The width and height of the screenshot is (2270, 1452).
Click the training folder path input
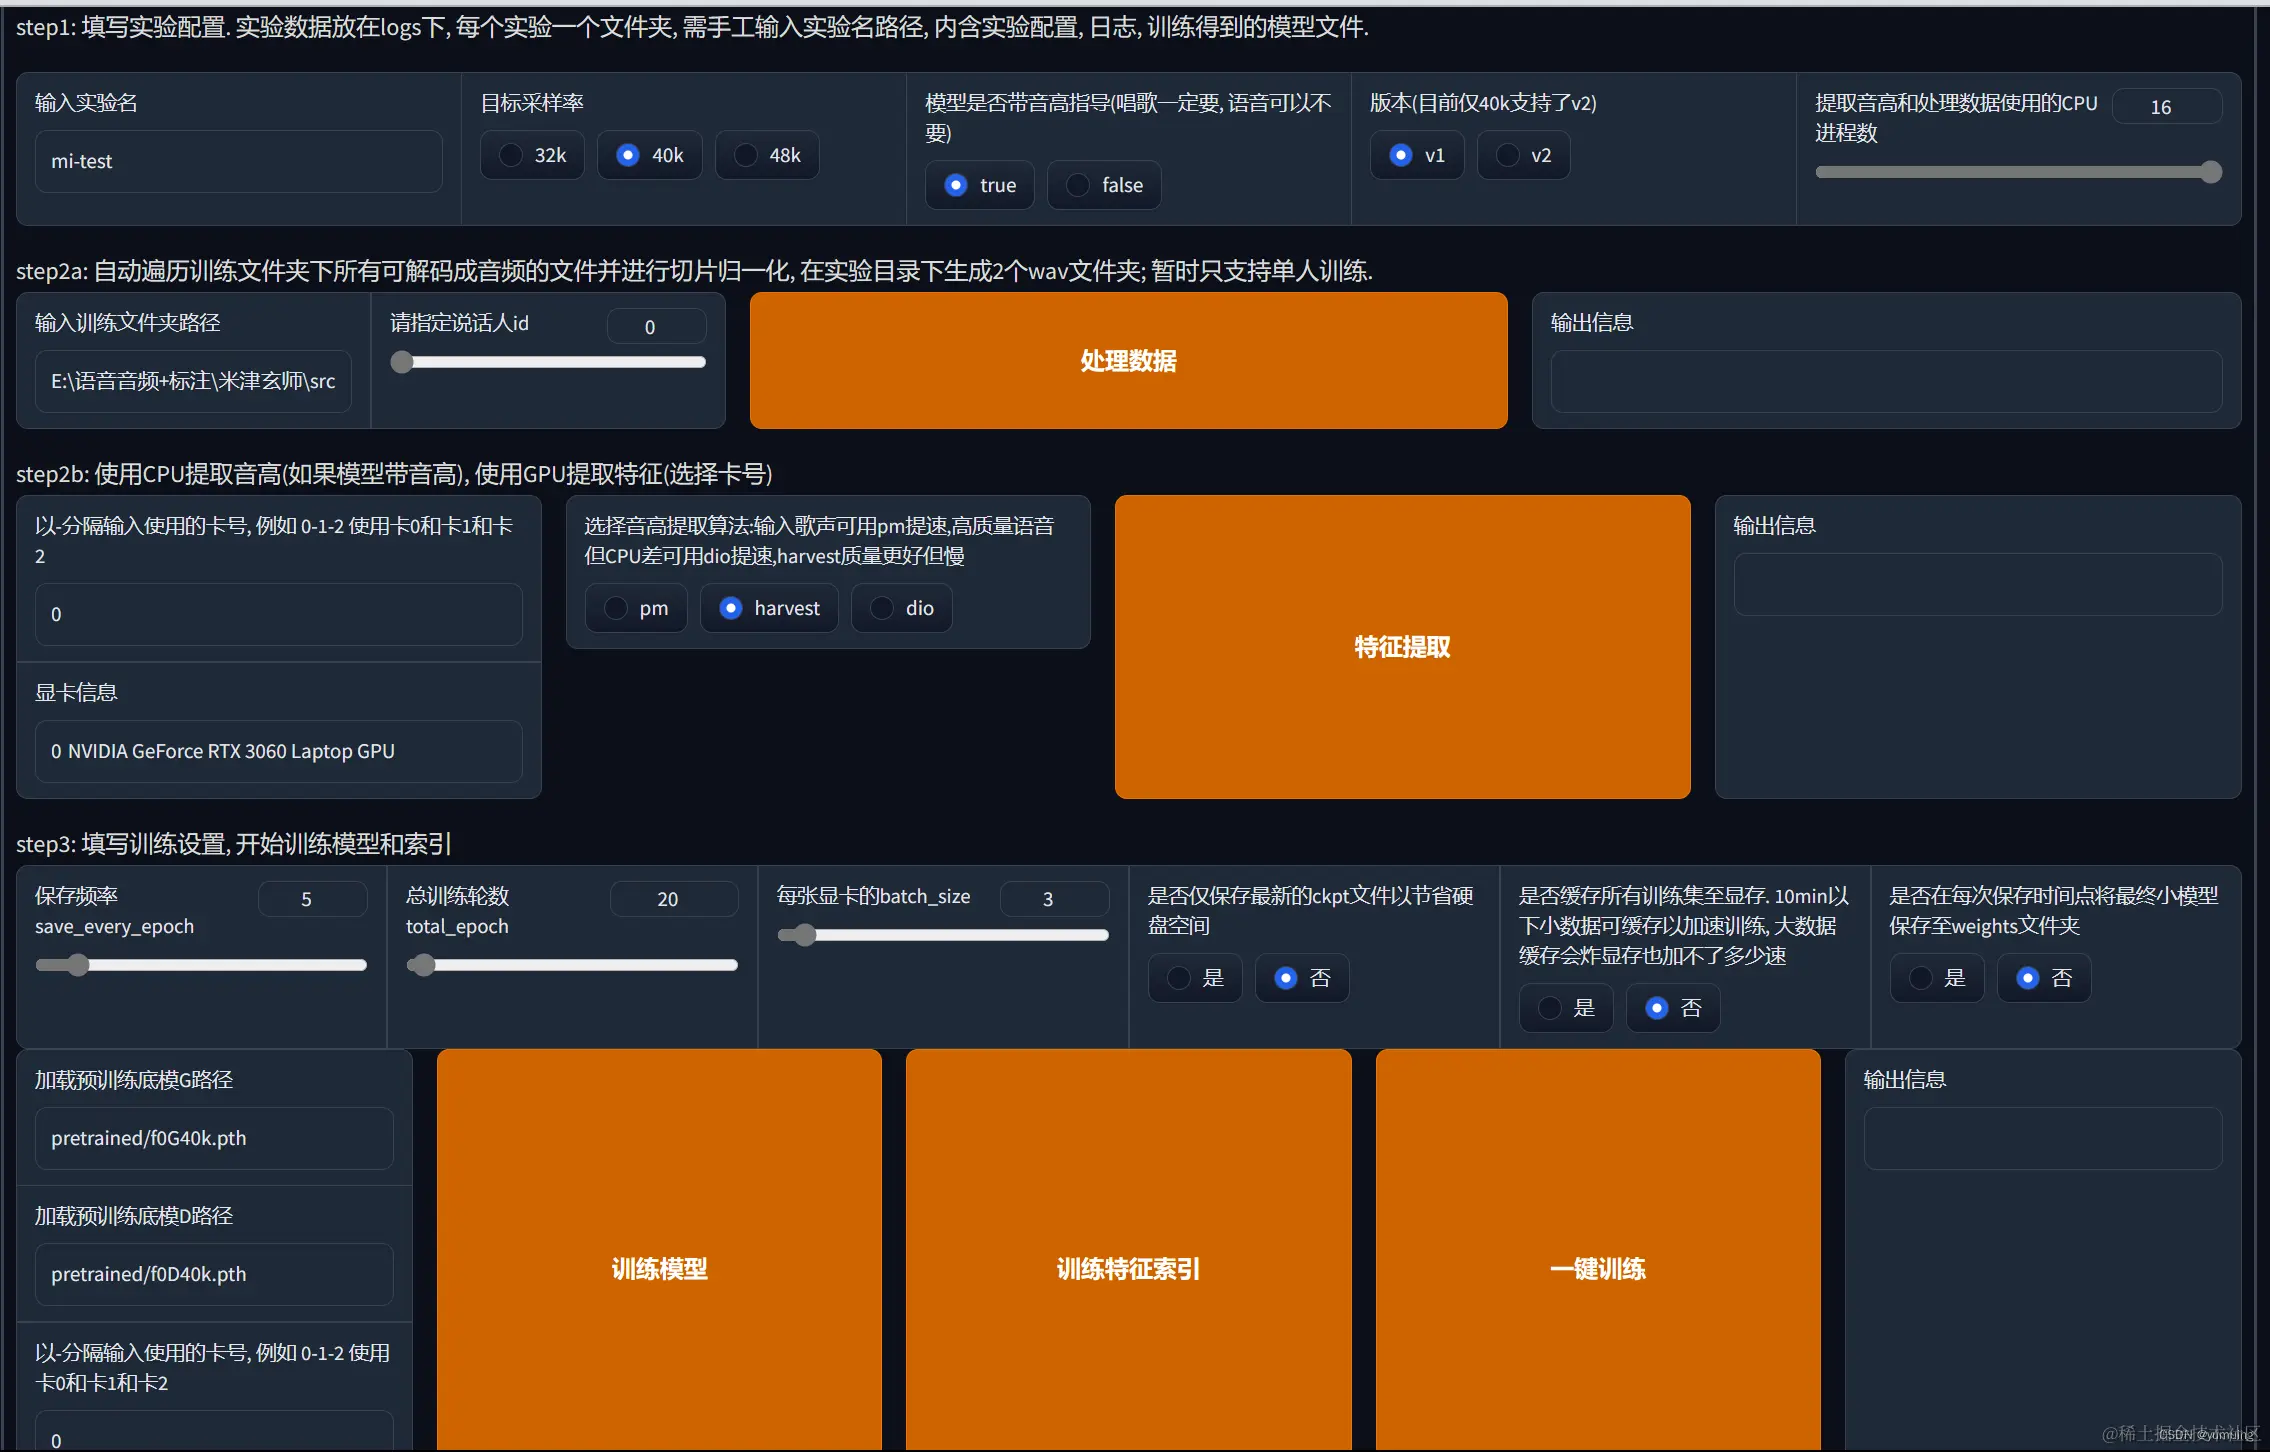tap(193, 381)
